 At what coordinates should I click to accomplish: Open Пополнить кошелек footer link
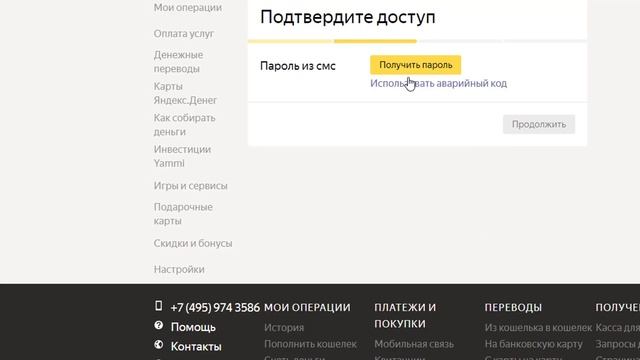pos(311,344)
